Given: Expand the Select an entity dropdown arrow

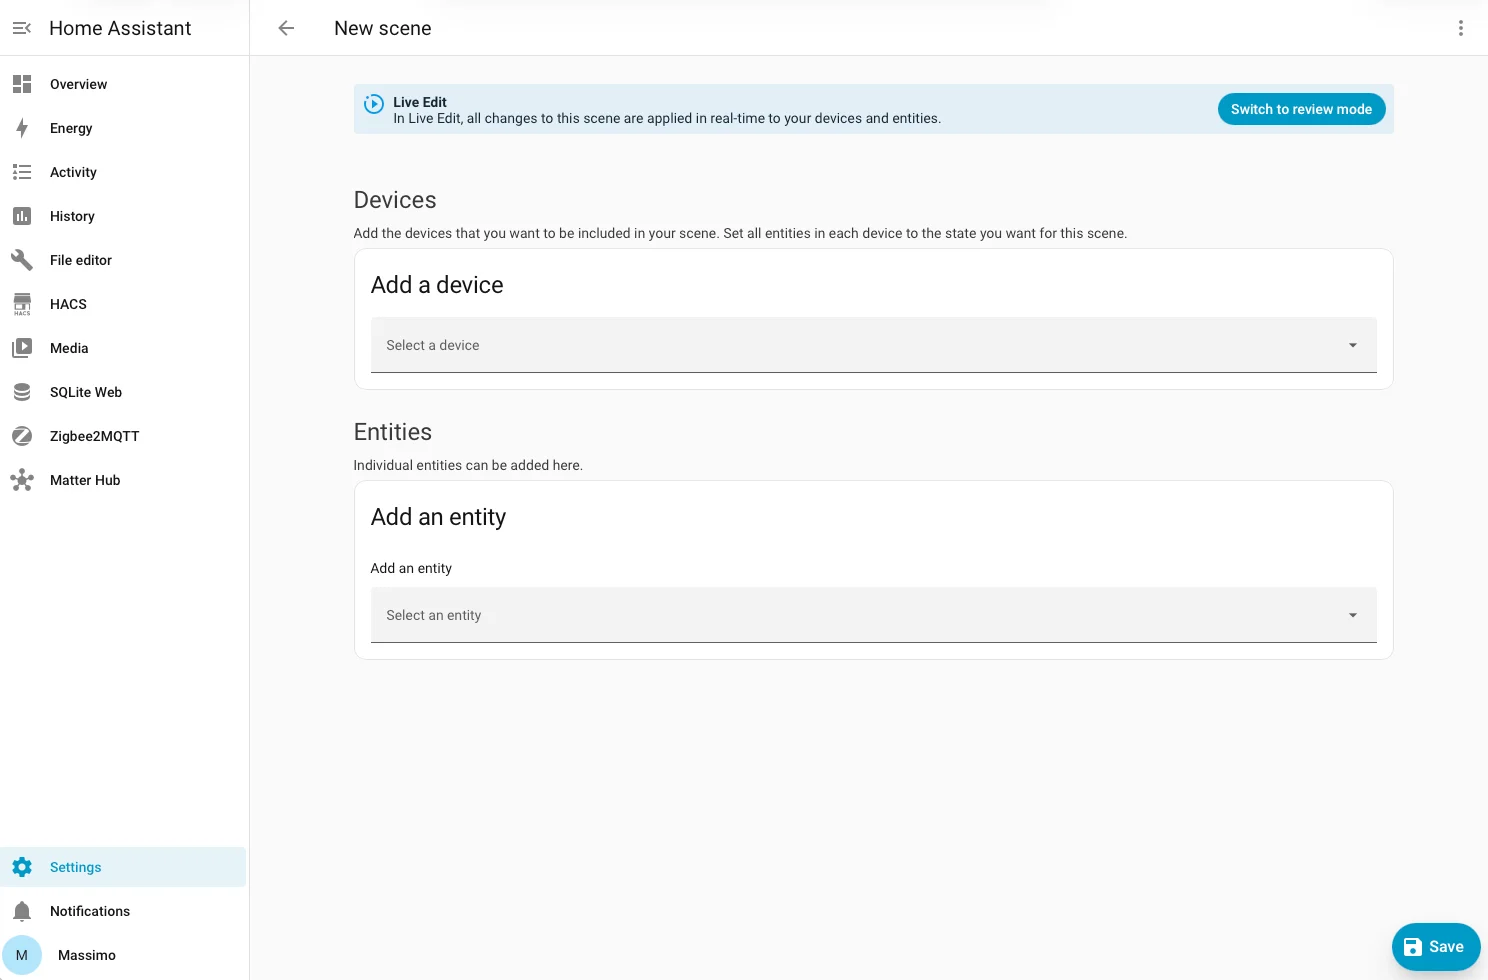Looking at the screenshot, I should (1353, 615).
